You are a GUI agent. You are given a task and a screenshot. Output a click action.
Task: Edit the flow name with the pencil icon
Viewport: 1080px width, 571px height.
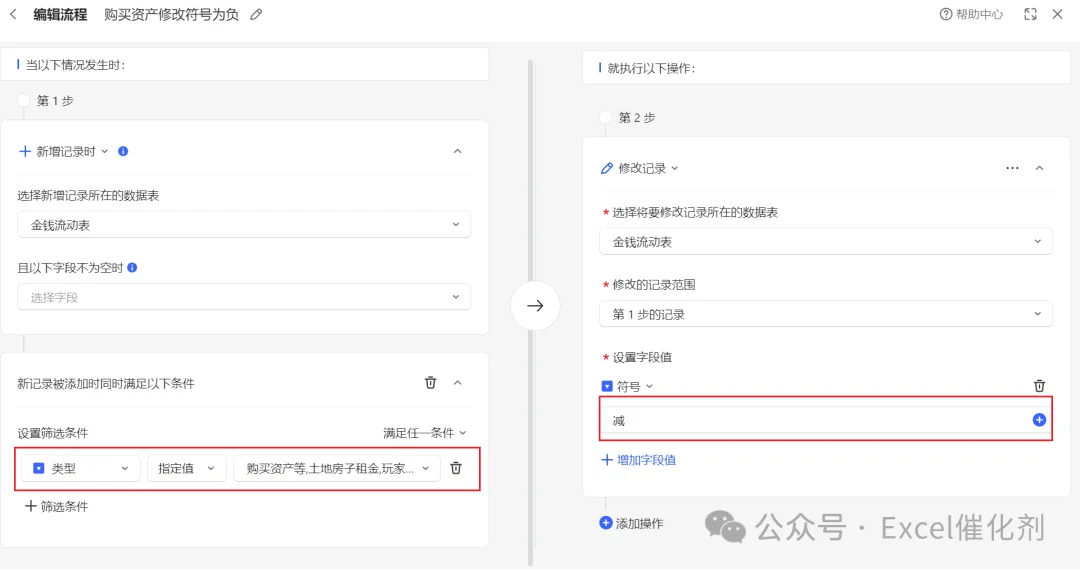point(256,14)
